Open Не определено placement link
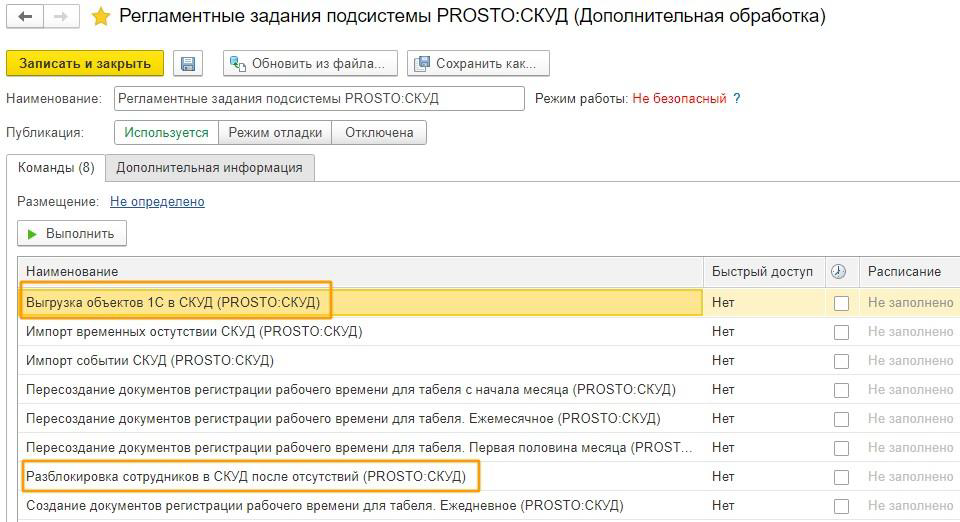Image resolution: width=960 pixels, height=522 pixels. [x=157, y=202]
